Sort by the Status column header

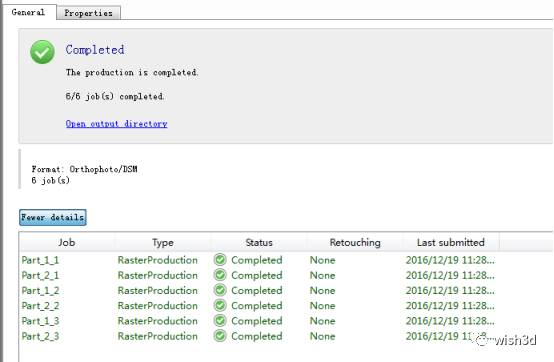259,242
